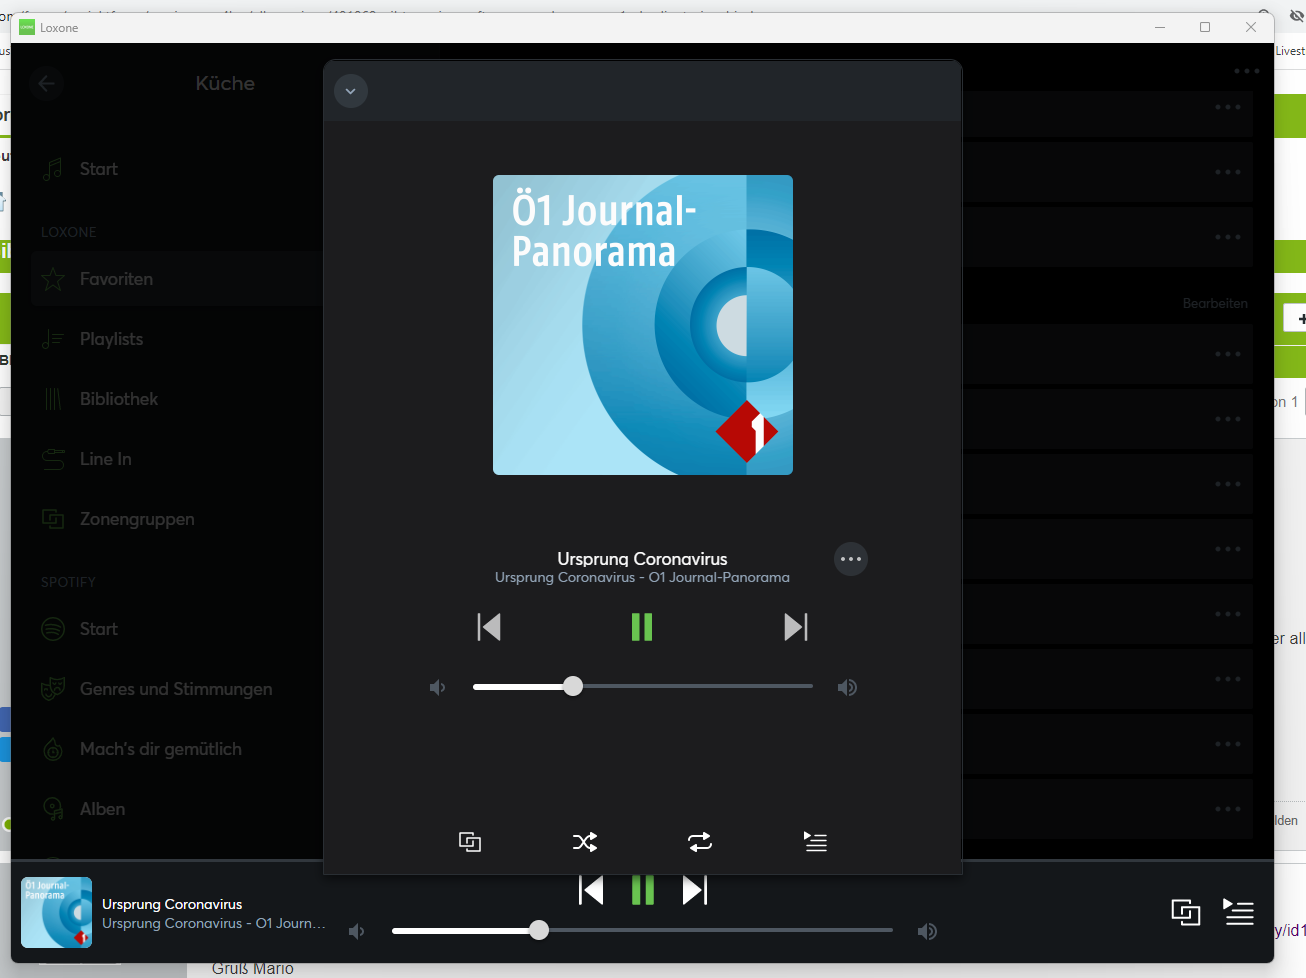This screenshot has width=1306, height=978.
Task: Open the Start entry with music note icon
Action: (x=176, y=169)
